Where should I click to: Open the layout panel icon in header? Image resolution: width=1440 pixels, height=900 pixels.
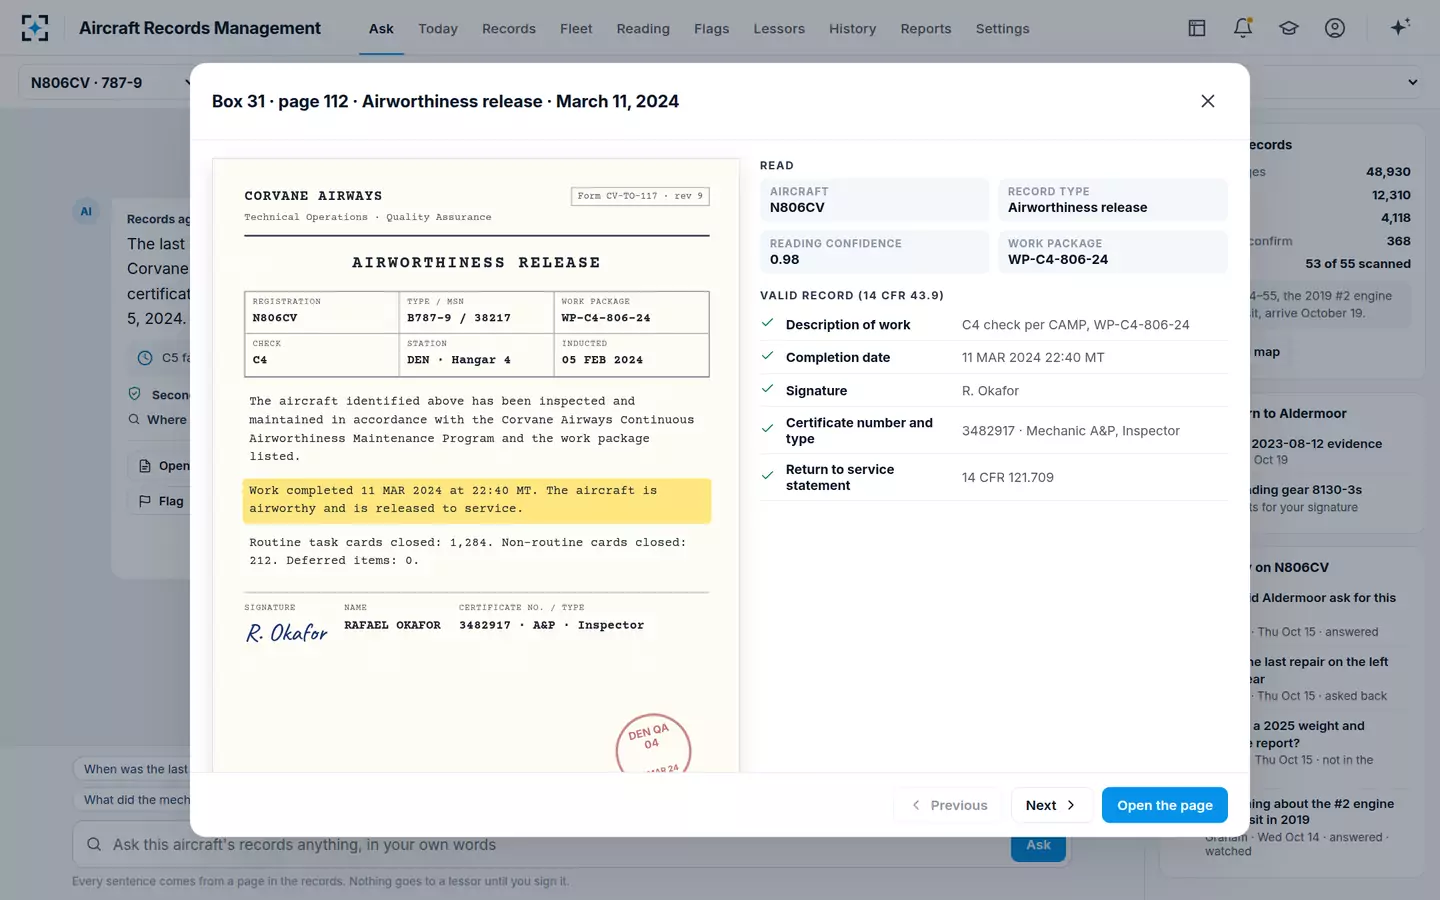(1197, 28)
